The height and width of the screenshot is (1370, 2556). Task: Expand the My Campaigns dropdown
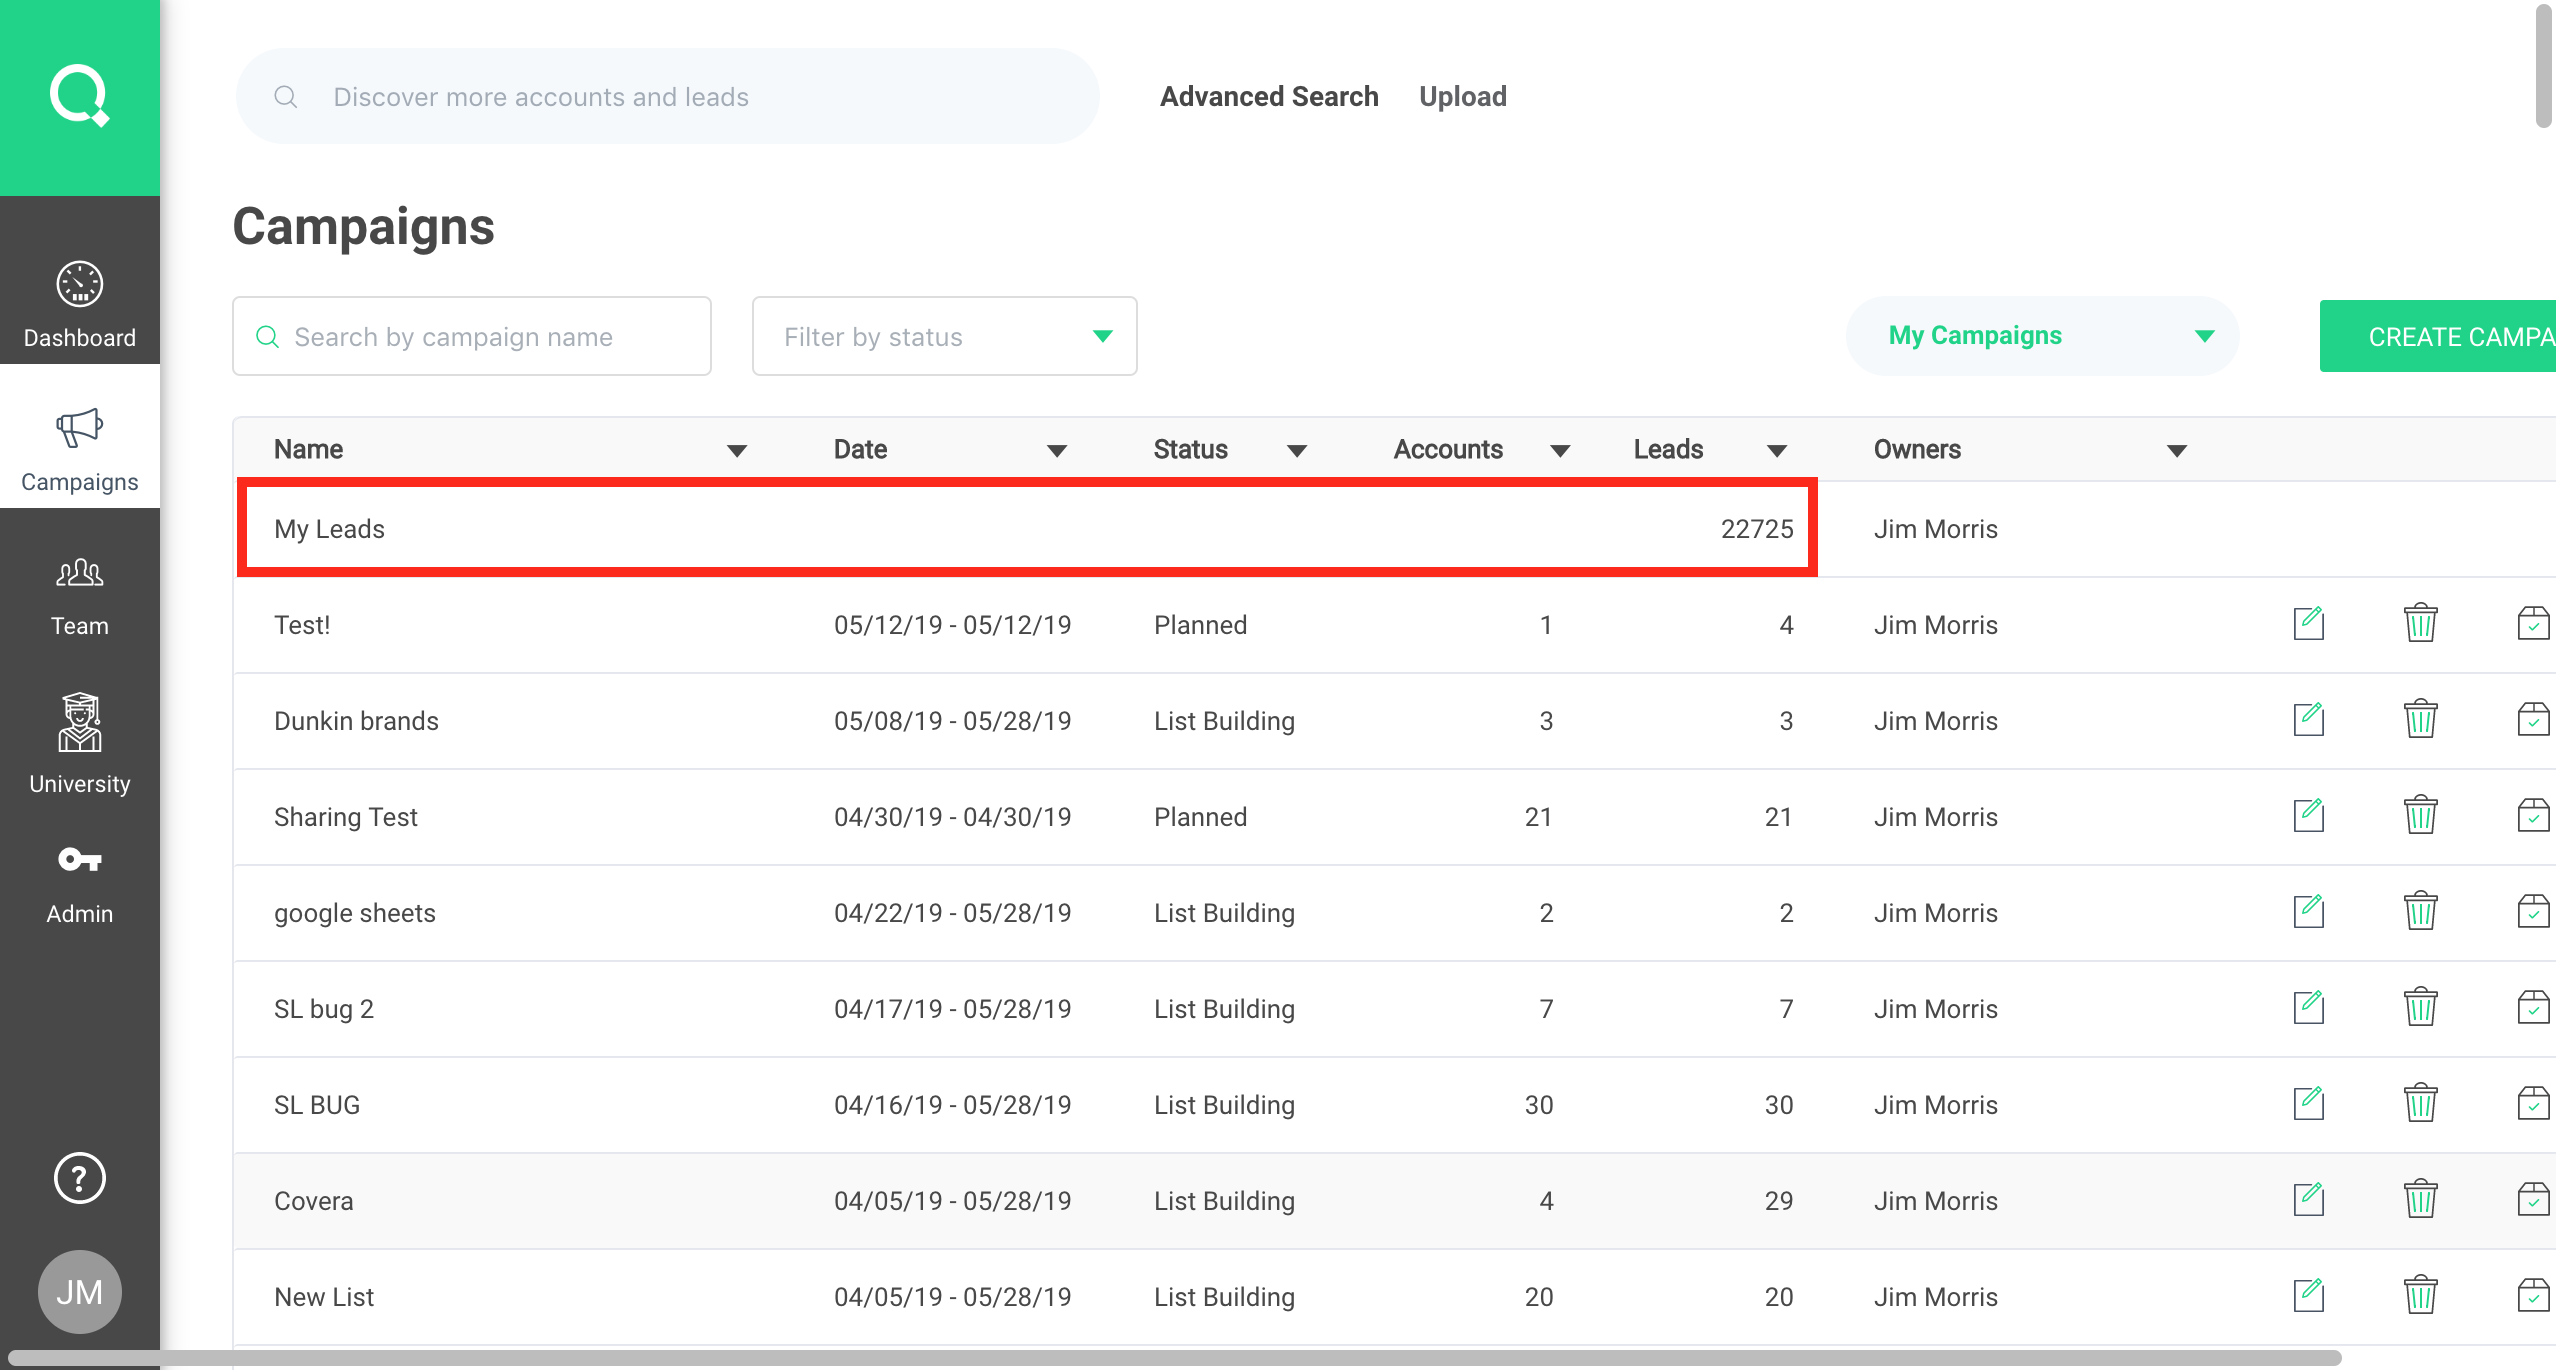(2040, 336)
